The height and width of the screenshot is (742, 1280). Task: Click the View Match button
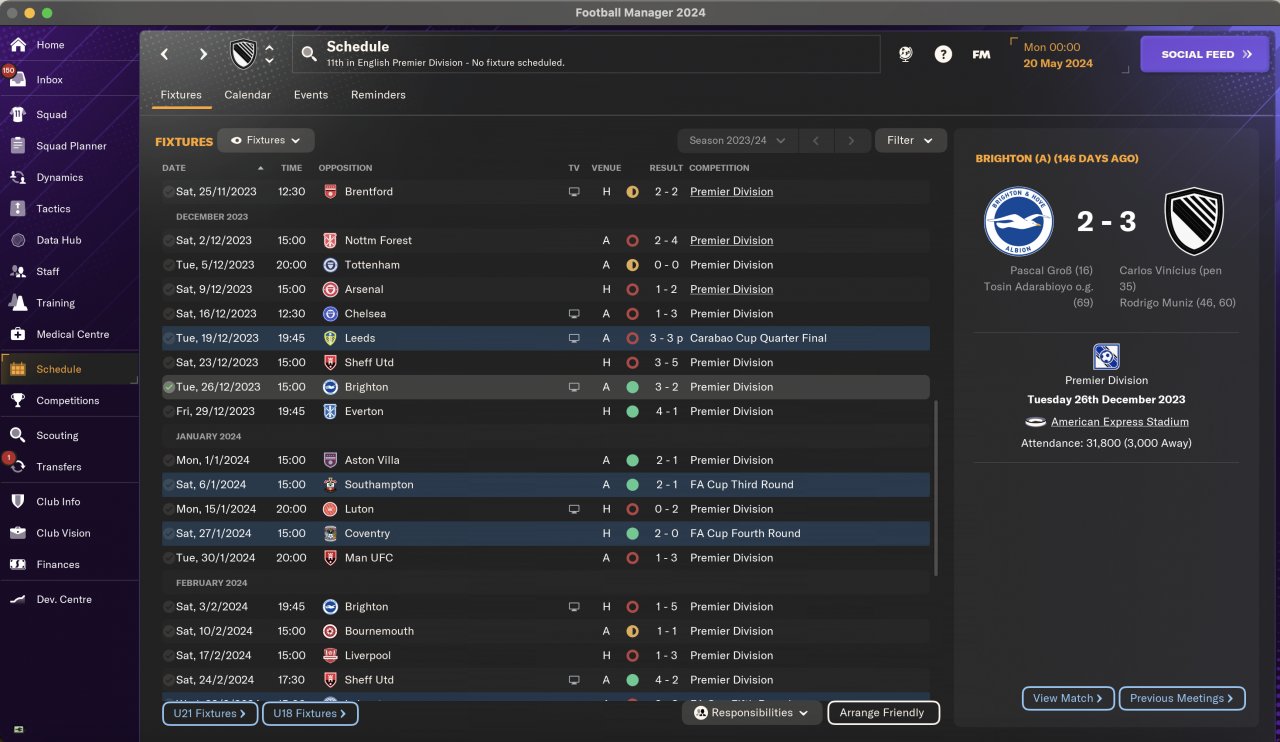(1068, 698)
